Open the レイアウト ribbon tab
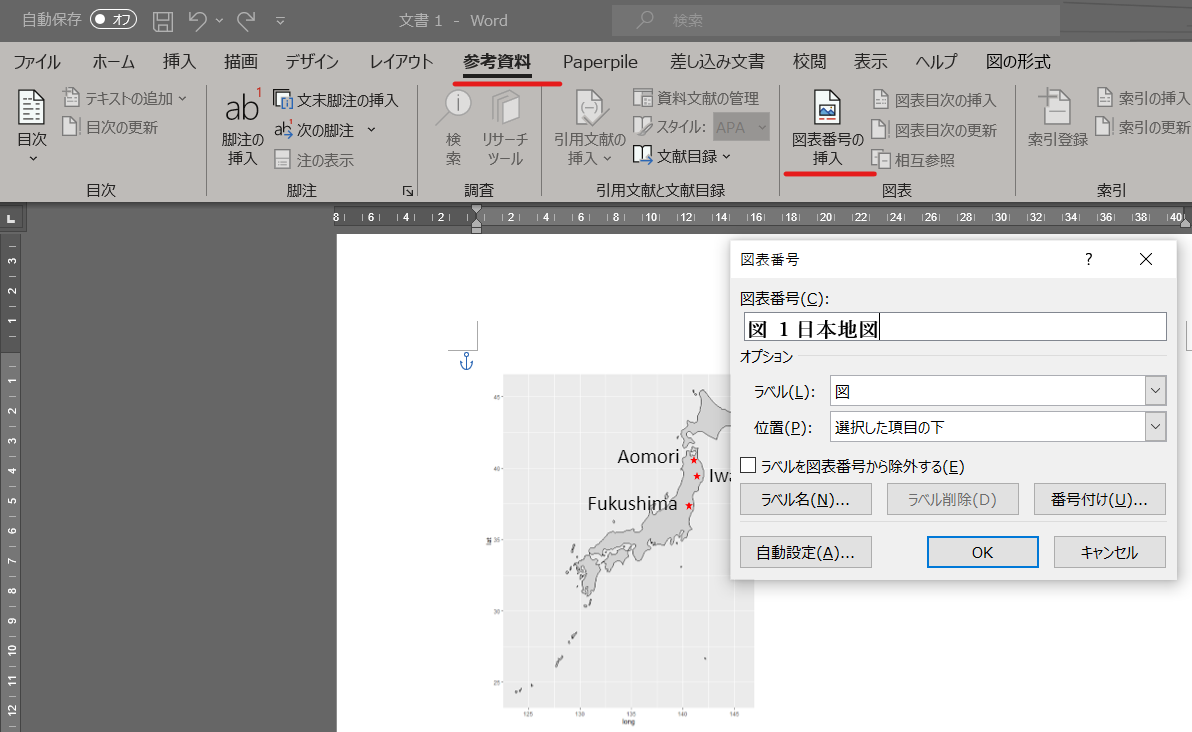This screenshot has width=1192, height=732. pyautogui.click(x=401, y=62)
